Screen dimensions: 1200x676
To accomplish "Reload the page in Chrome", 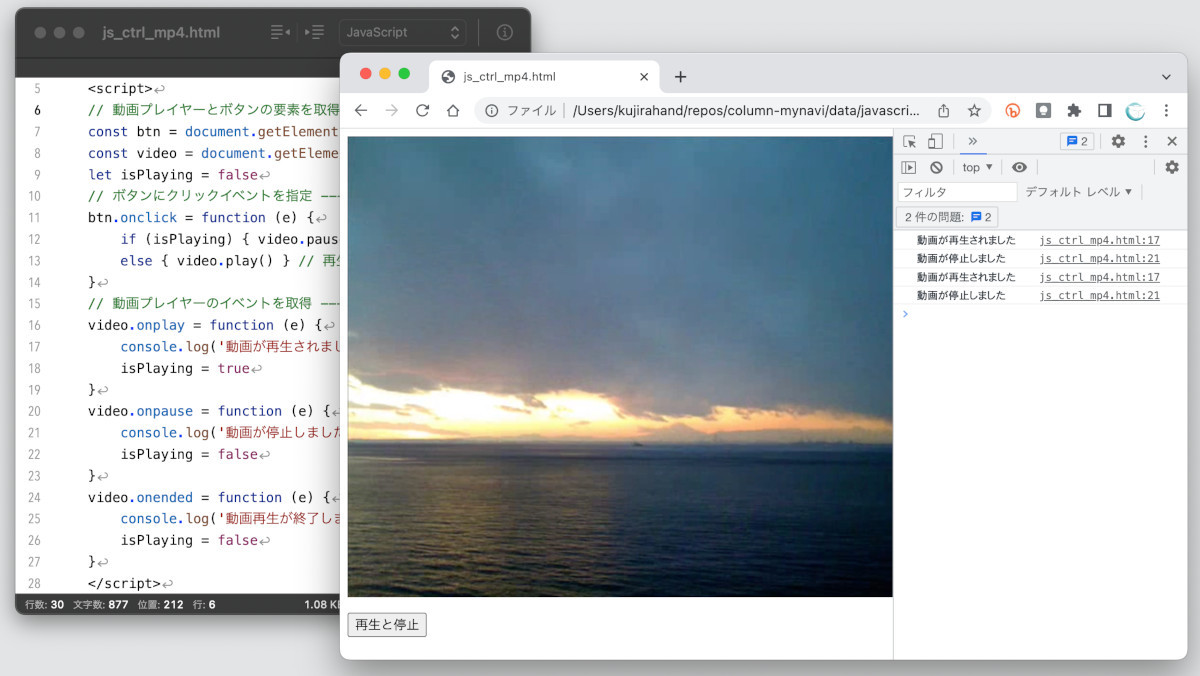I will [422, 111].
